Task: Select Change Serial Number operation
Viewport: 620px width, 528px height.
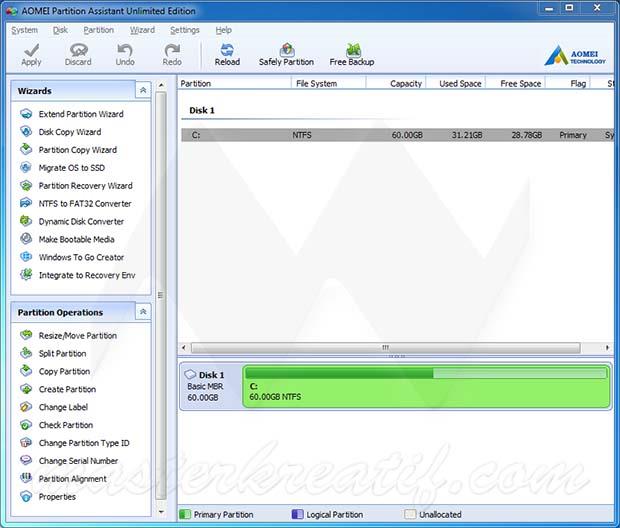Action: pyautogui.click(x=78, y=461)
